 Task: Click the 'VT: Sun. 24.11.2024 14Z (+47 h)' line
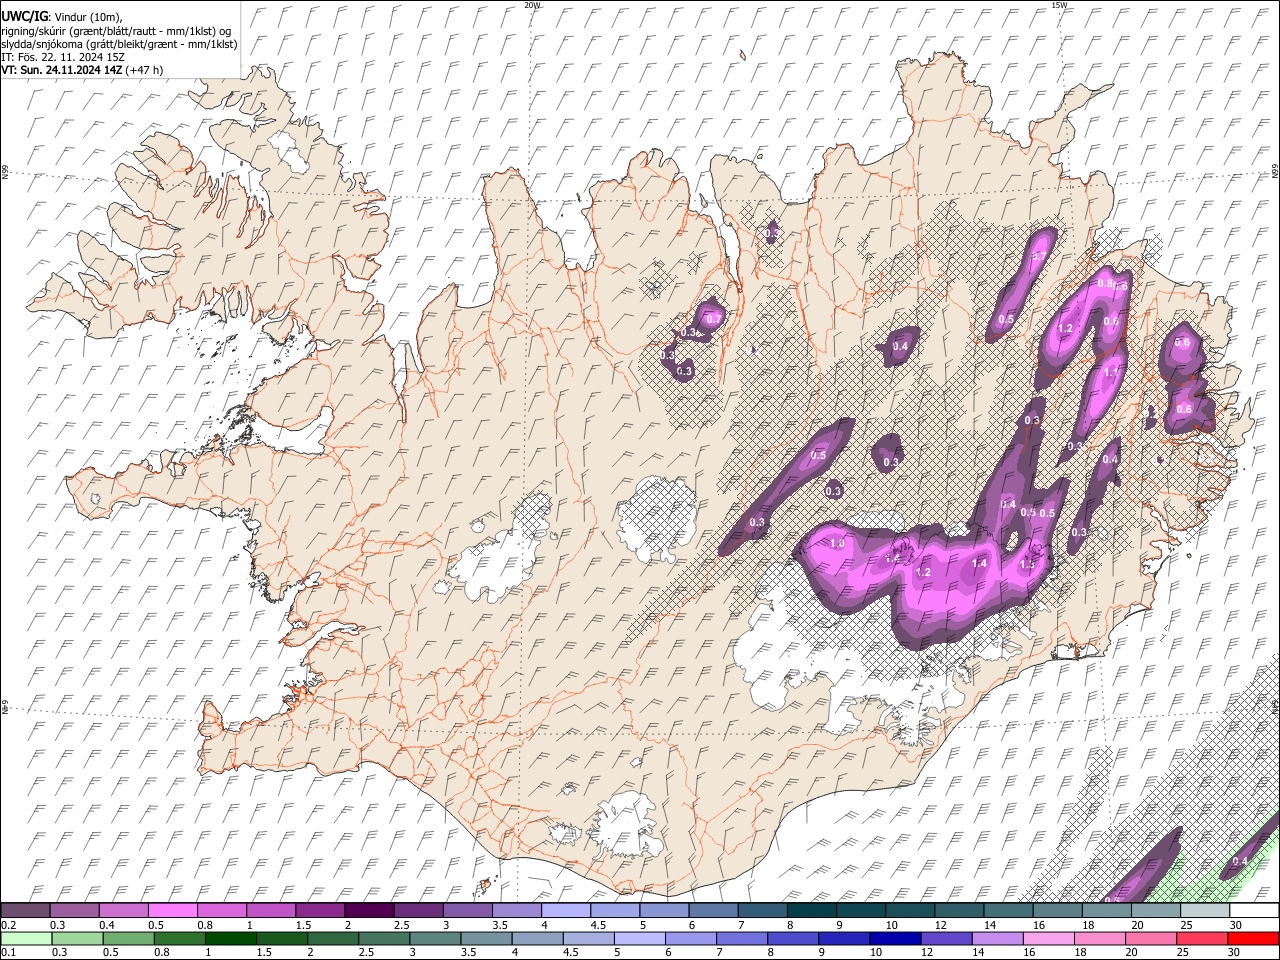pos(82,70)
